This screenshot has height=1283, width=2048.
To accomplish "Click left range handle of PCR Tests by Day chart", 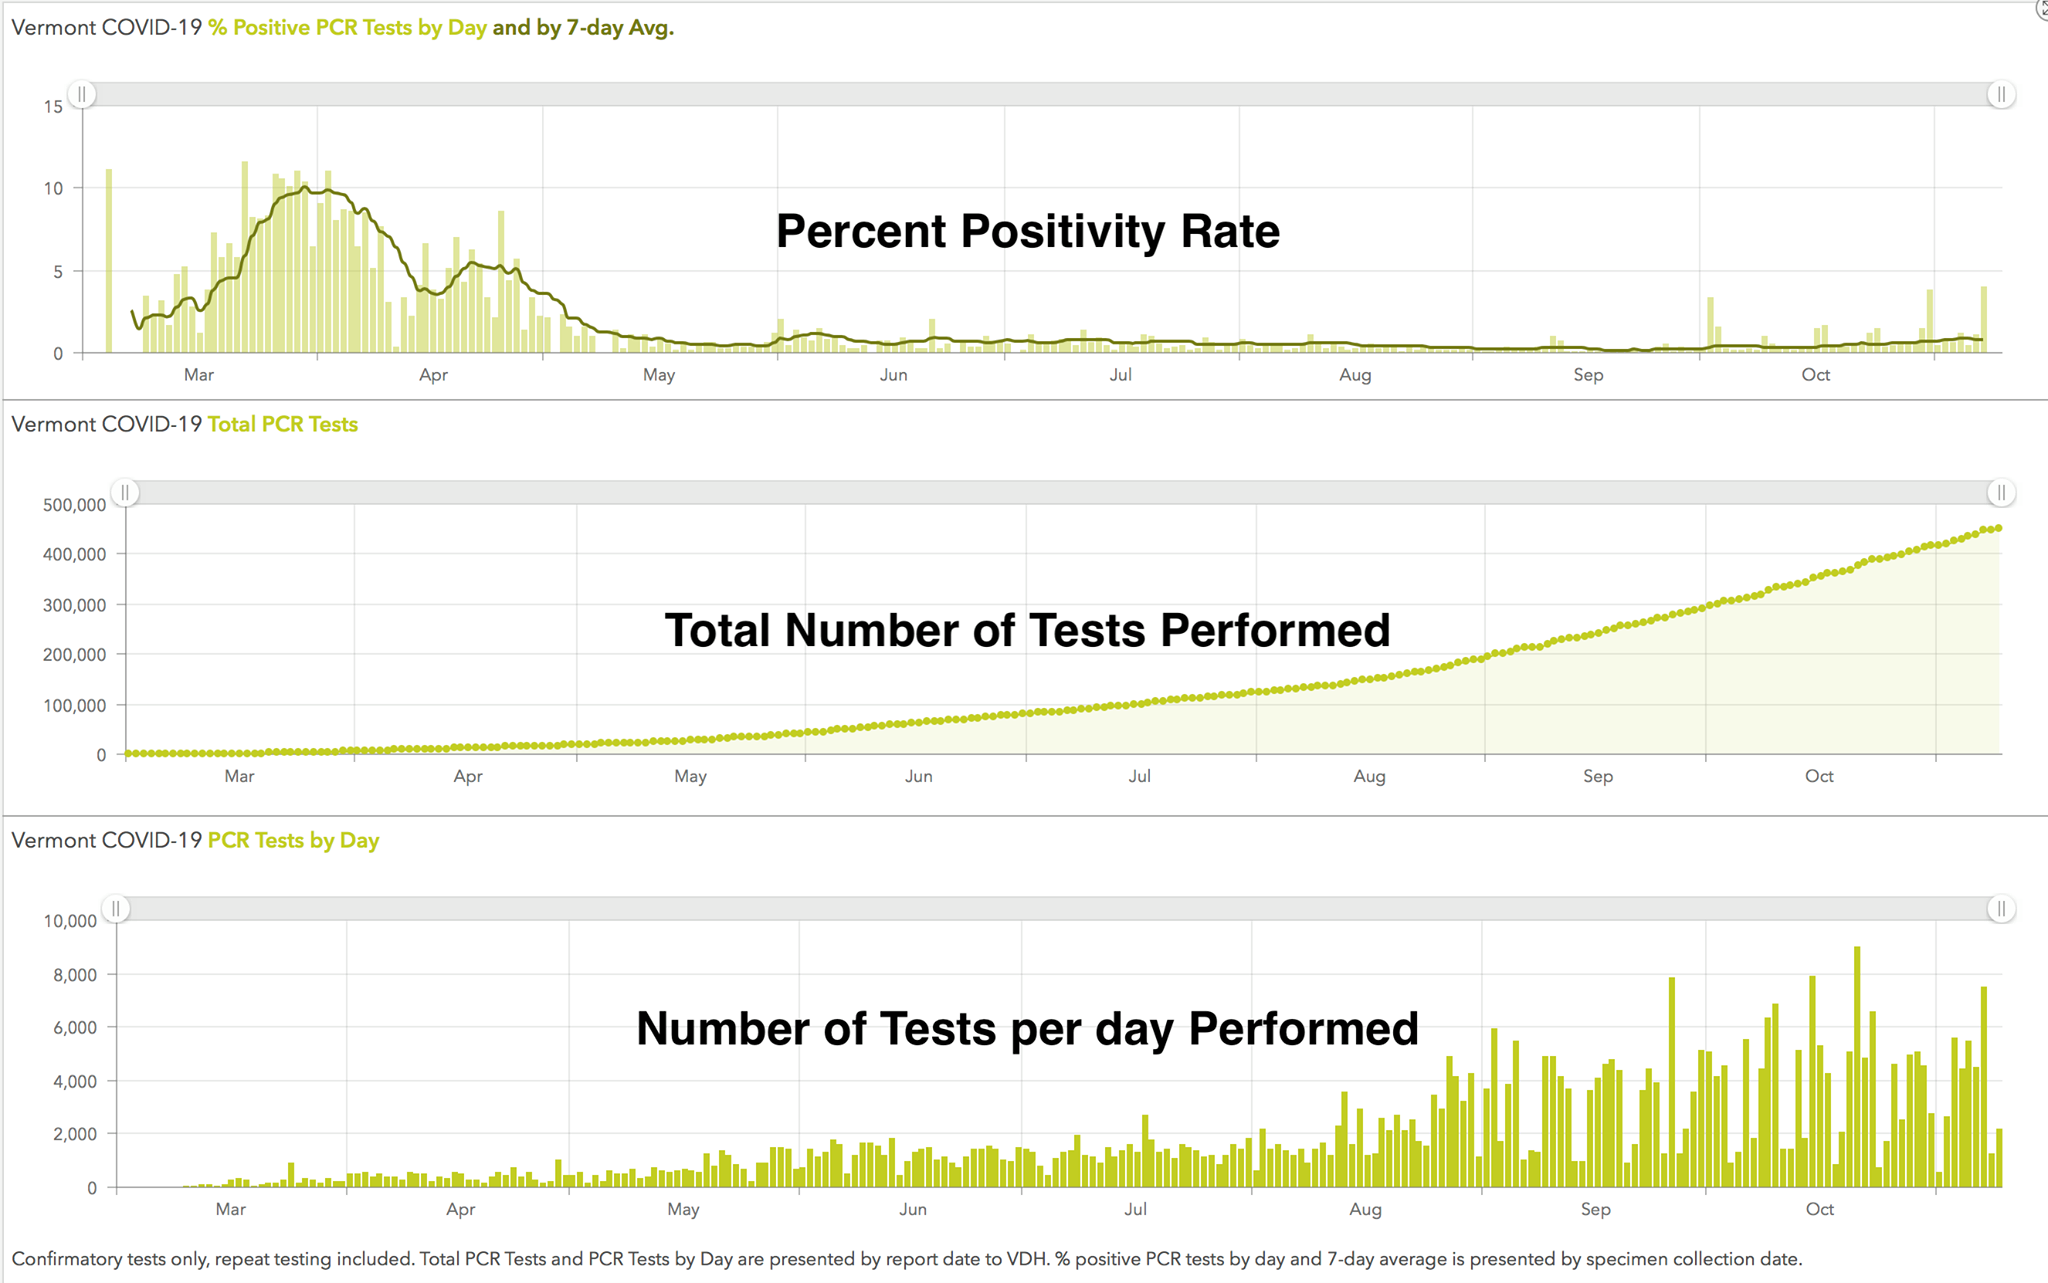I will click(116, 908).
